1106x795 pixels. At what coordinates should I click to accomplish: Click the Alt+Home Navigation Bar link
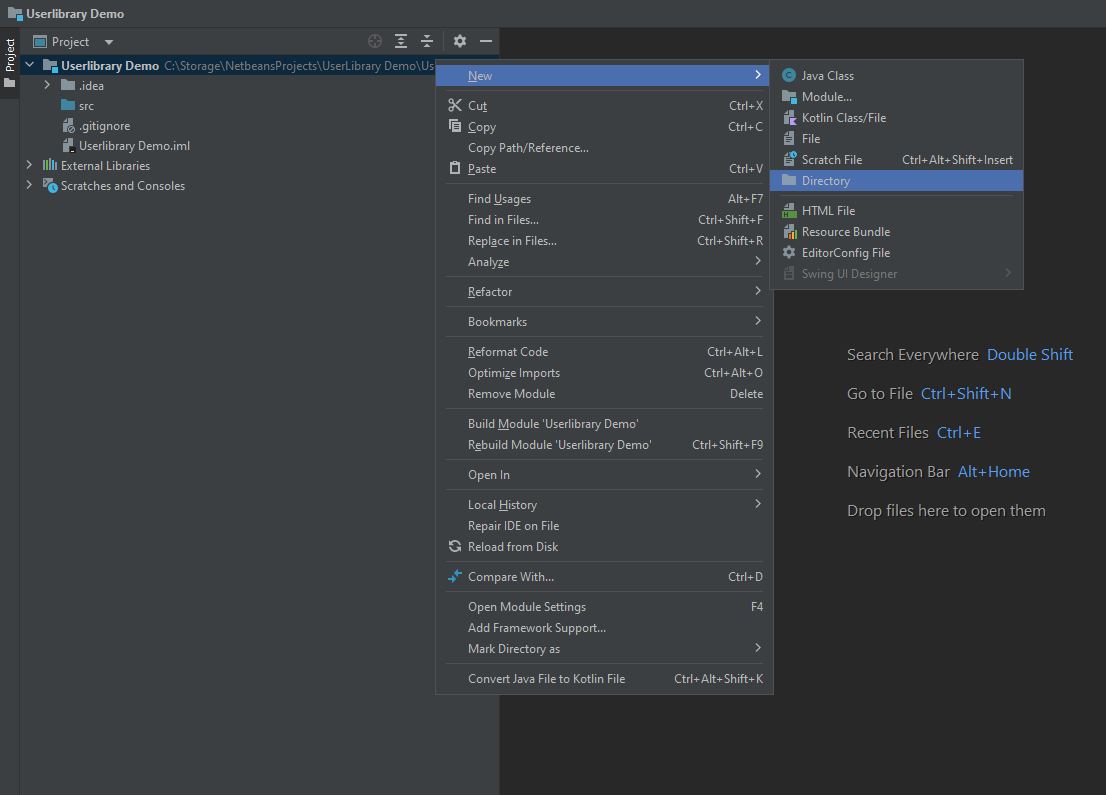pyautogui.click(x=994, y=472)
